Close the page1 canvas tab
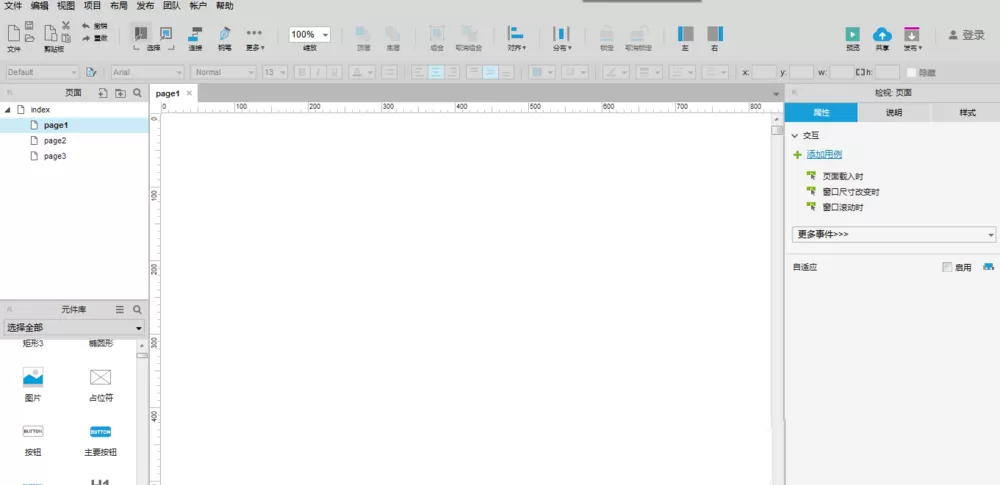Image resolution: width=1000 pixels, height=485 pixels. (x=189, y=93)
